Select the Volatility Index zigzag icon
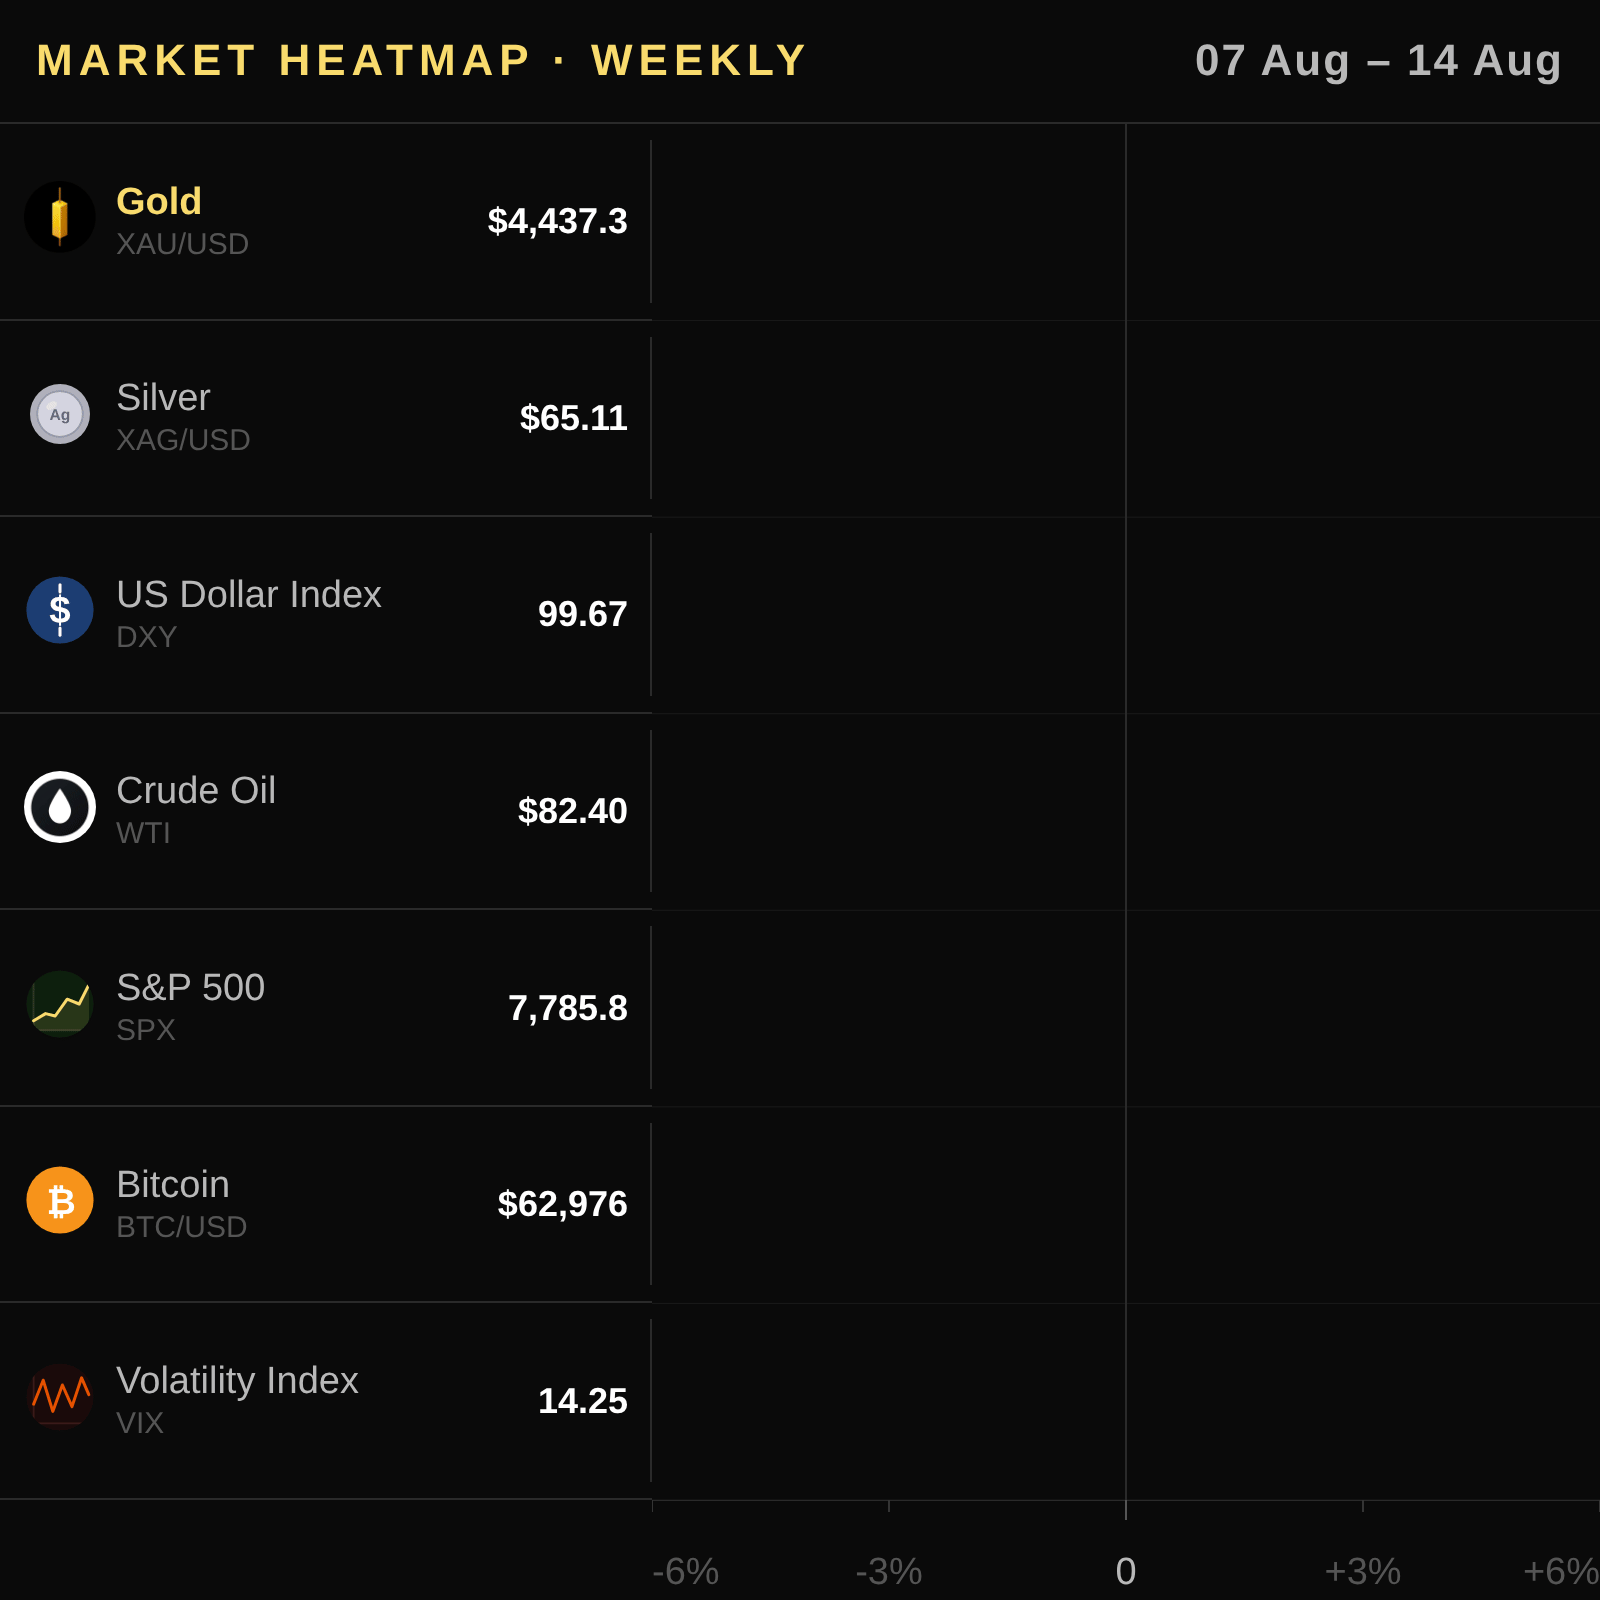The image size is (1600, 1600). tap(60, 1397)
